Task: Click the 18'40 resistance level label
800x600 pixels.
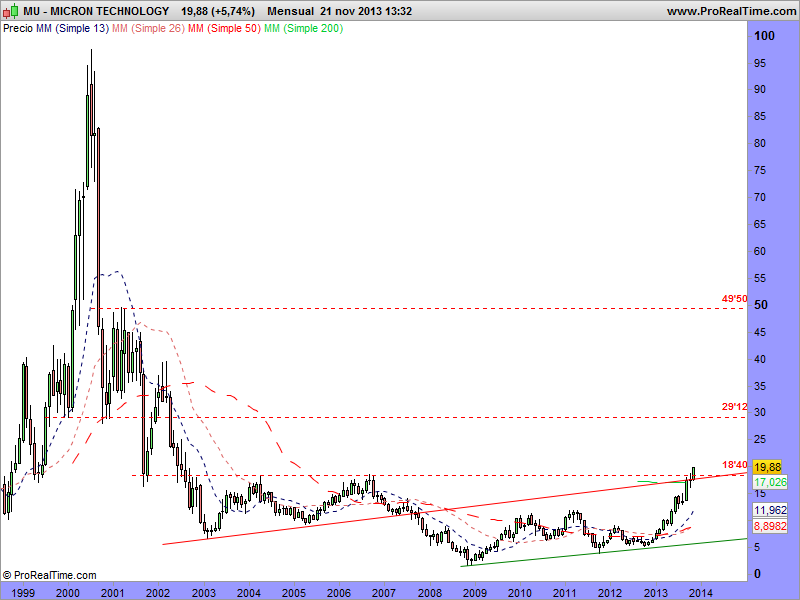Action: (734, 465)
